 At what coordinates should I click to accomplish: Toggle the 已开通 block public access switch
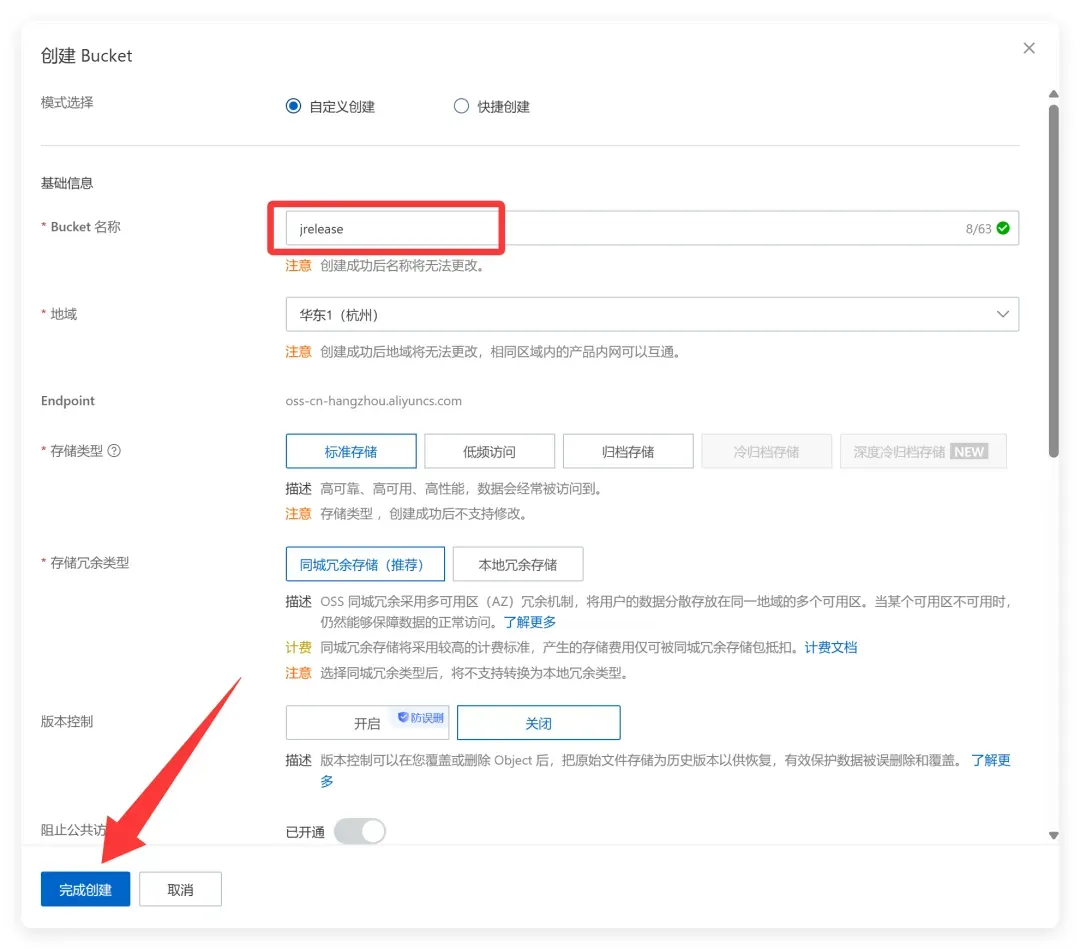tap(360, 831)
